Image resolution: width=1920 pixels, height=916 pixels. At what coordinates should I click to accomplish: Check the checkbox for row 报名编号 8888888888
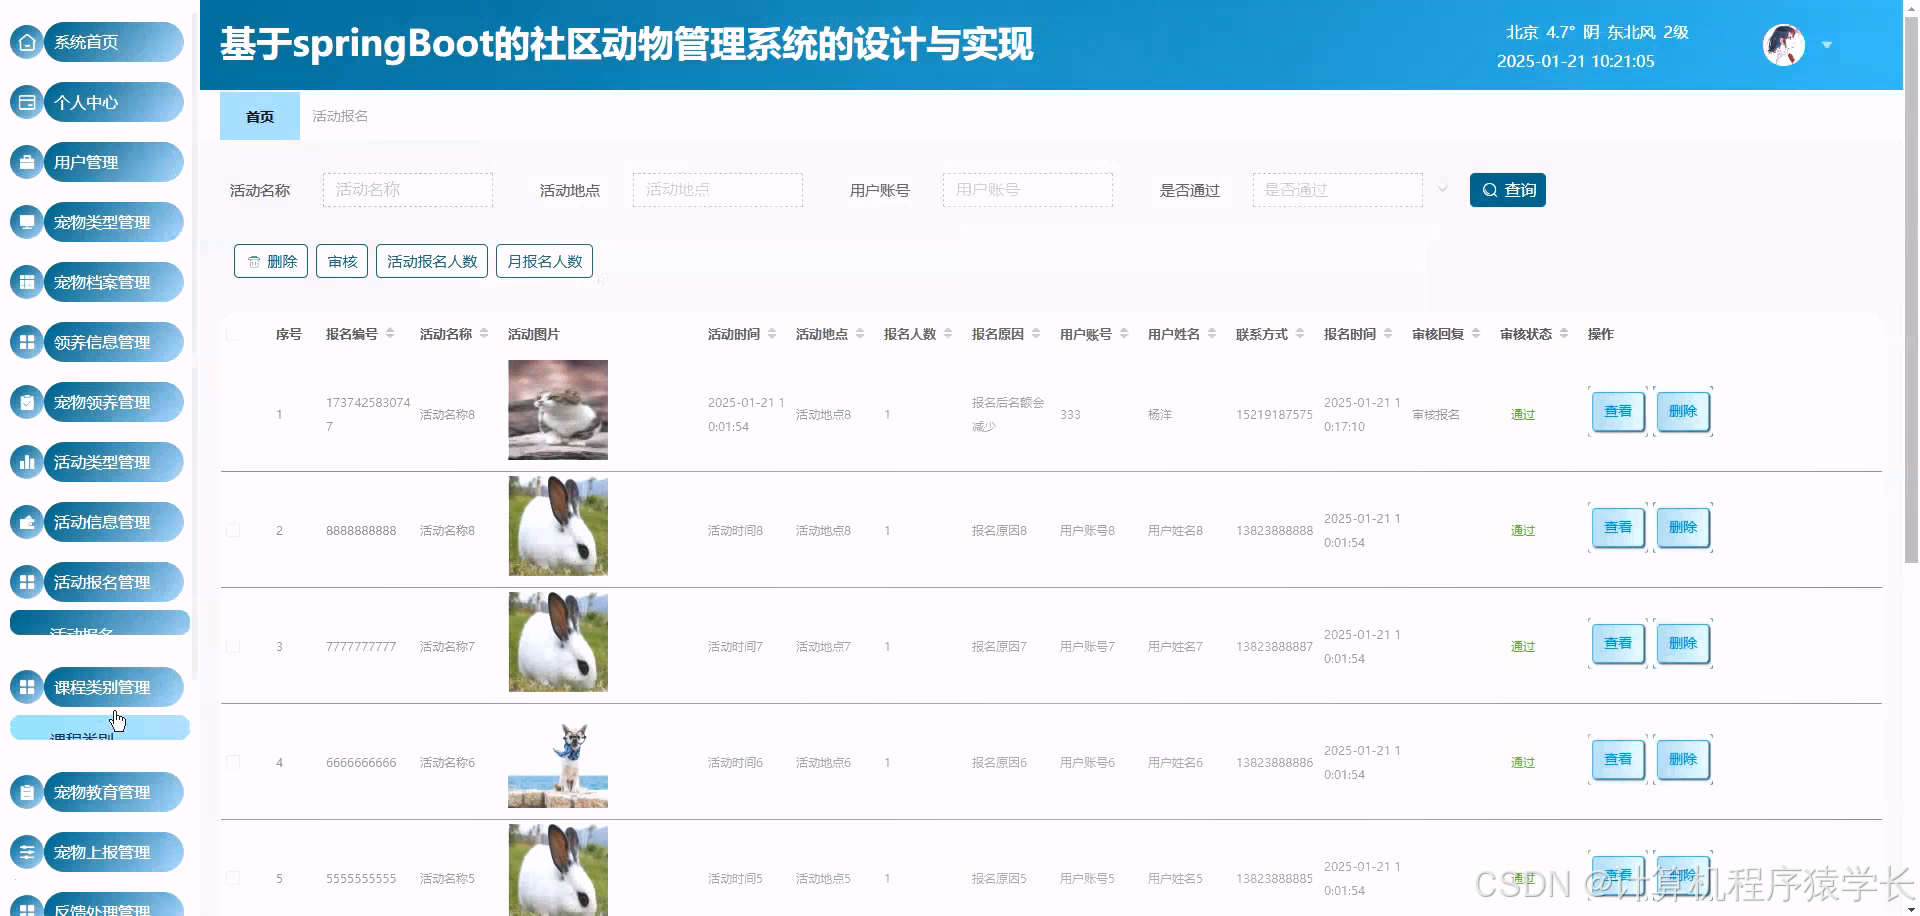coord(234,530)
